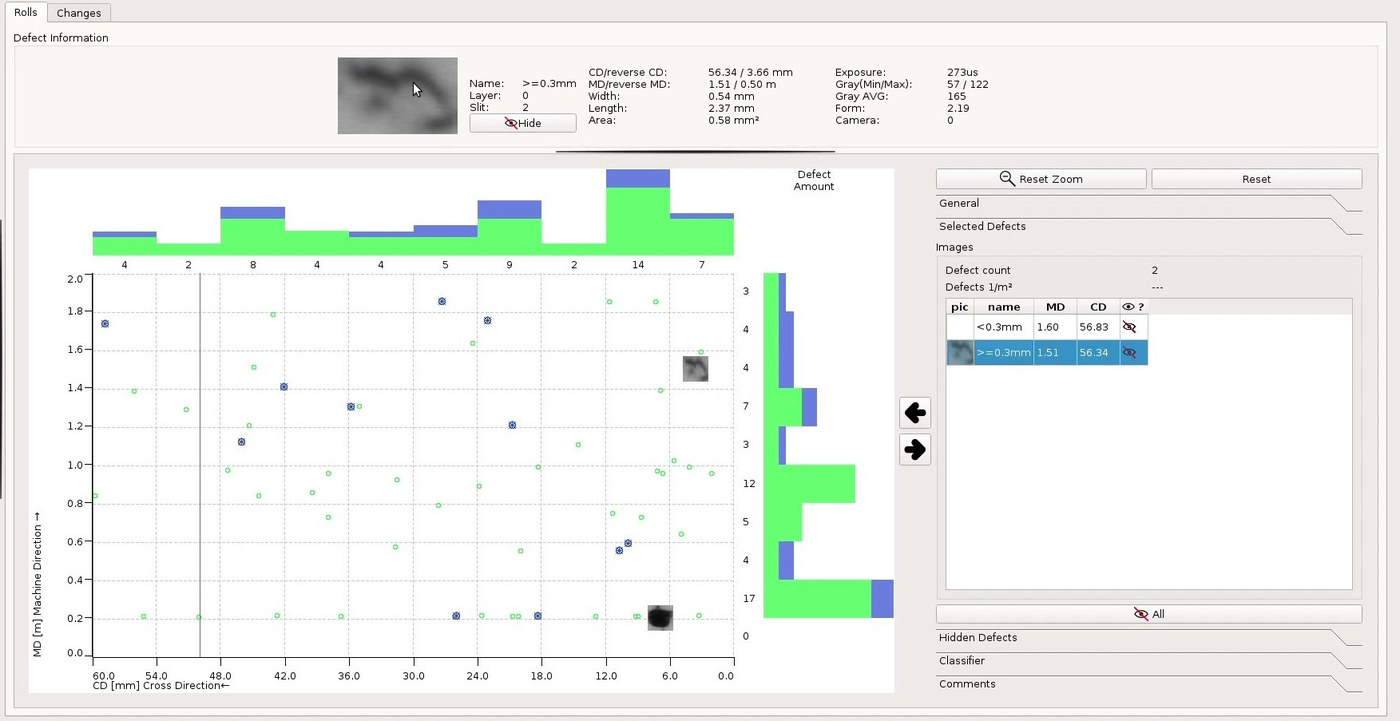This screenshot has height=721, width=1400.
Task: Click the pic thumbnail in >=0.3mm row
Action: [x=960, y=352]
